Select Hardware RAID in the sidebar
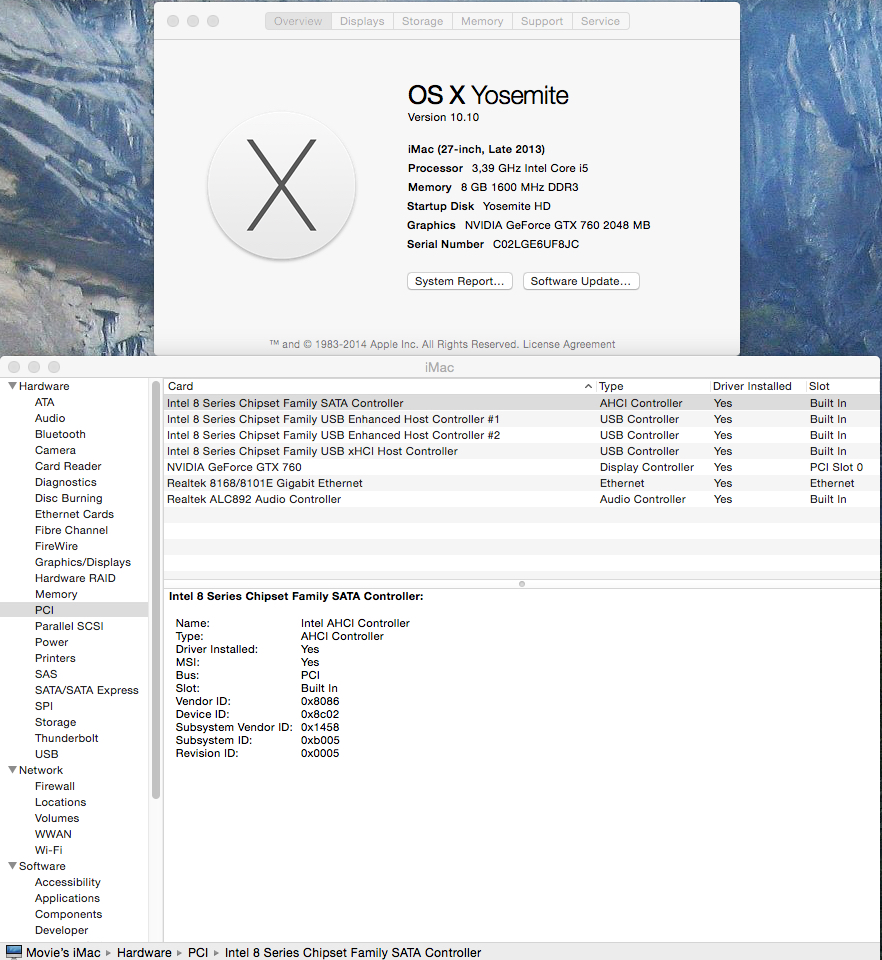882x960 pixels. pyautogui.click(x=75, y=578)
